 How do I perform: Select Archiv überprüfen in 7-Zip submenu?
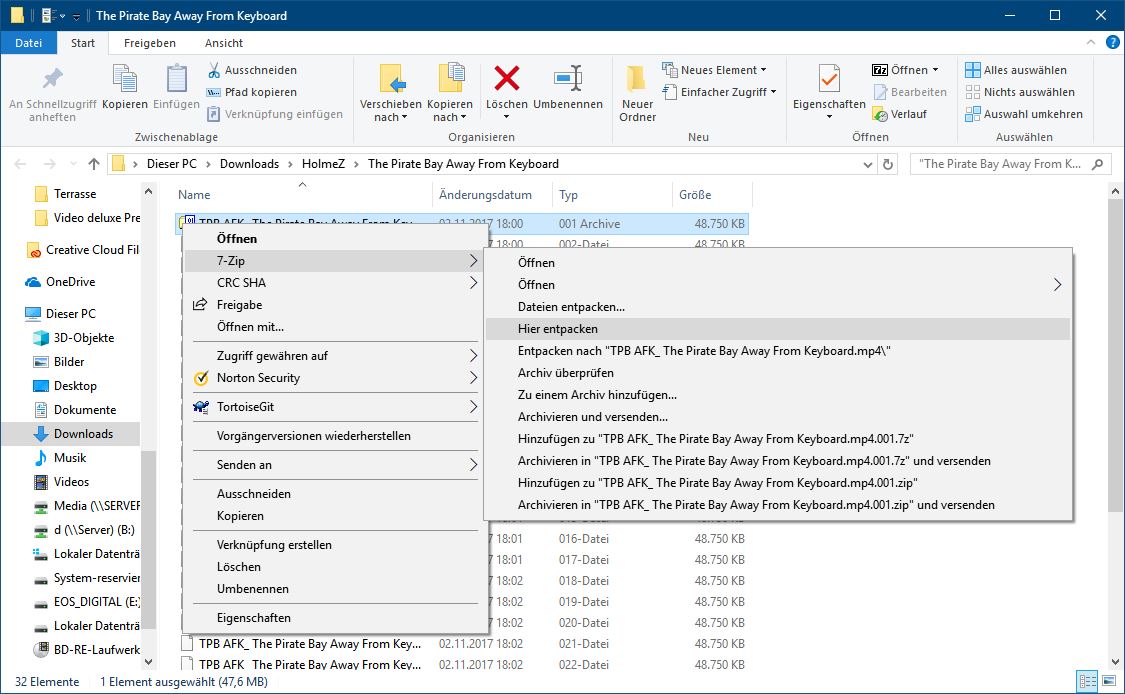coord(778,372)
